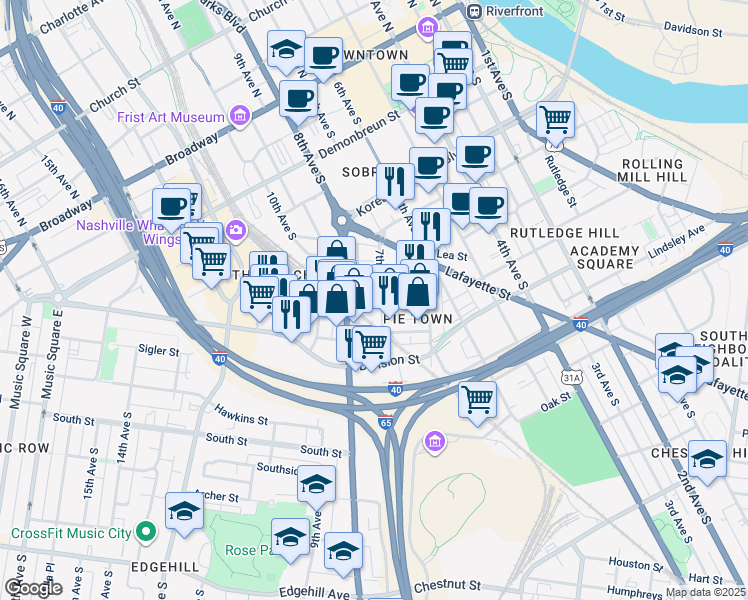The height and width of the screenshot is (600, 748).
Task: Open the Riverfront train station icon
Action: pos(474,11)
